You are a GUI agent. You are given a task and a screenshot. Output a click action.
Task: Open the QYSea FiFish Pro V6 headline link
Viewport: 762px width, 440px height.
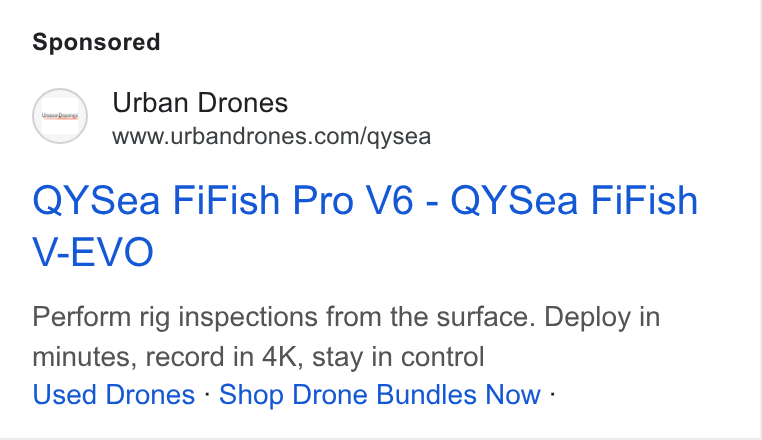[x=365, y=226]
